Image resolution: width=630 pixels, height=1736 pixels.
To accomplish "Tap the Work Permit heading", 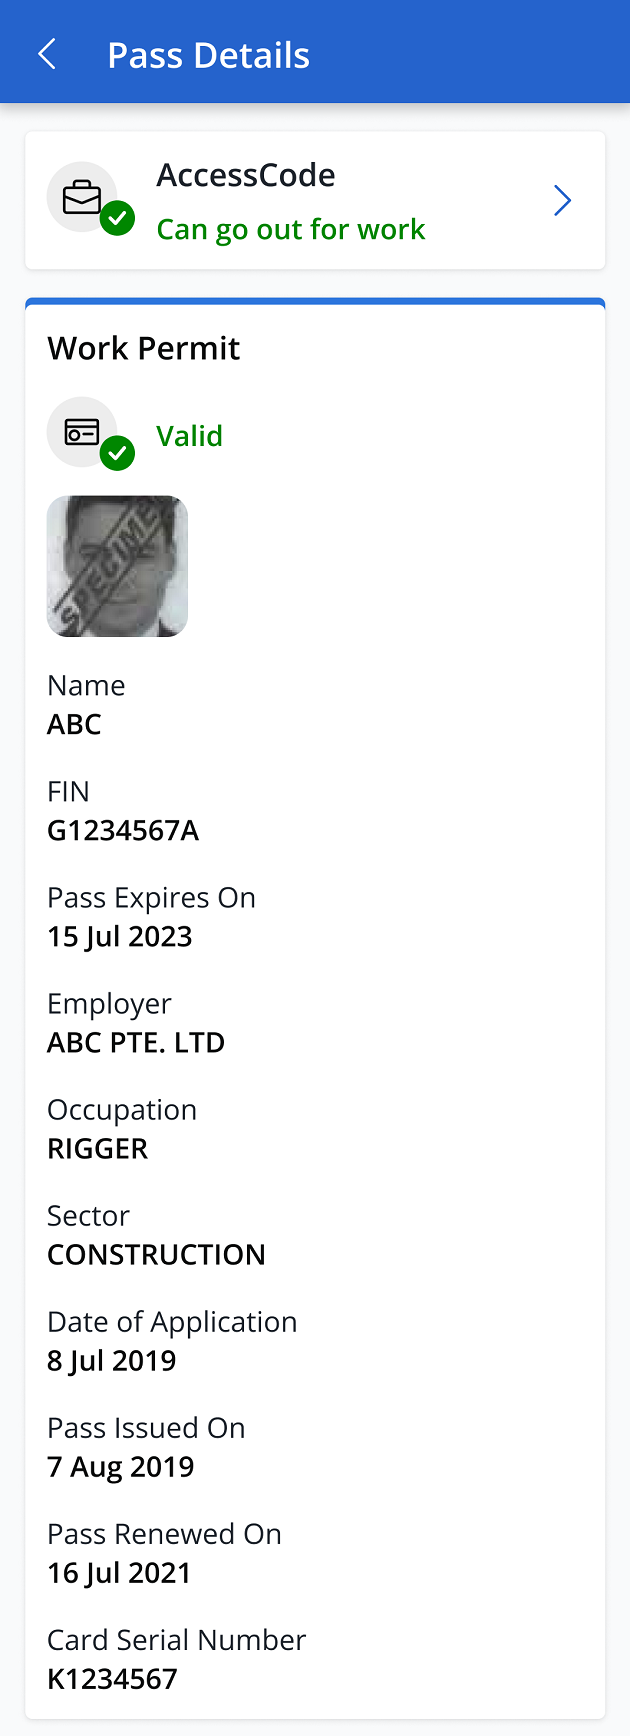I will pyautogui.click(x=144, y=348).
